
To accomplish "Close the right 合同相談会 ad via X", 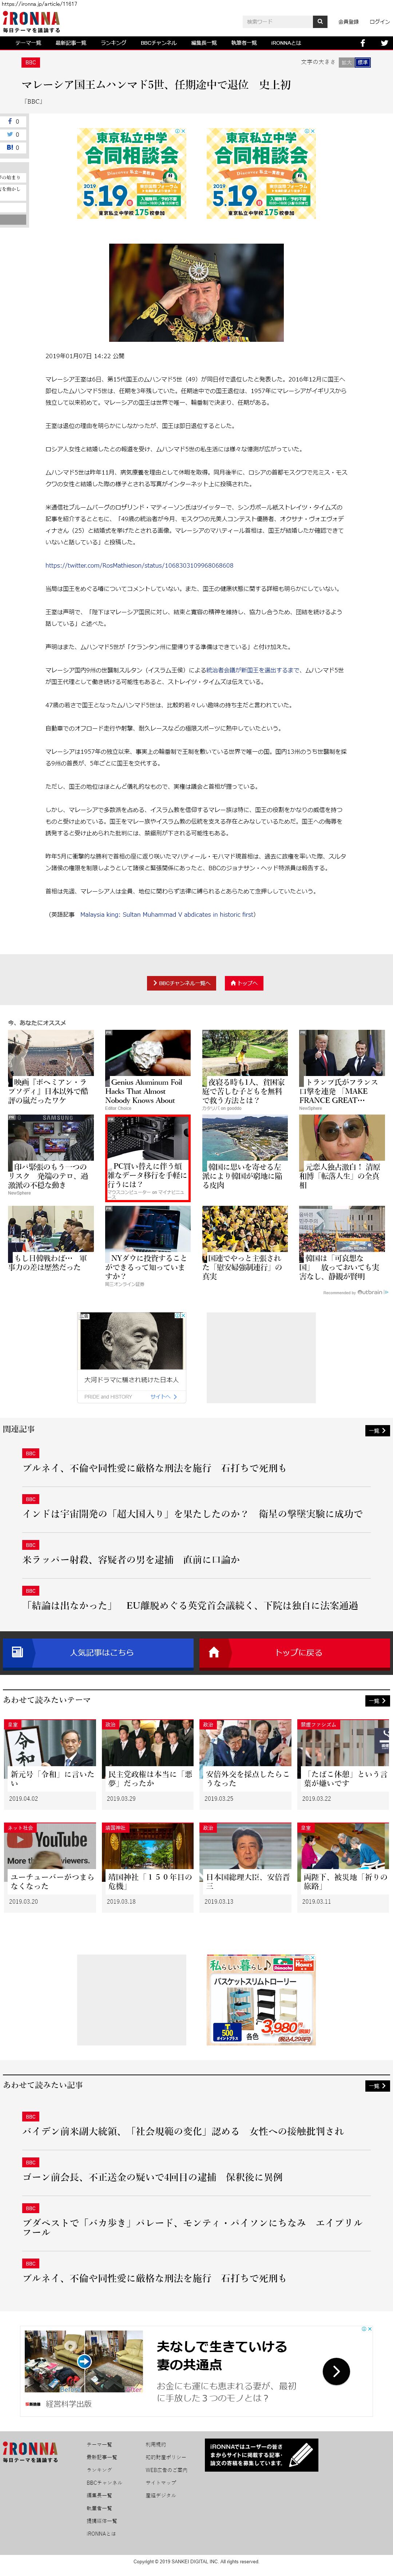I will click(x=313, y=131).
